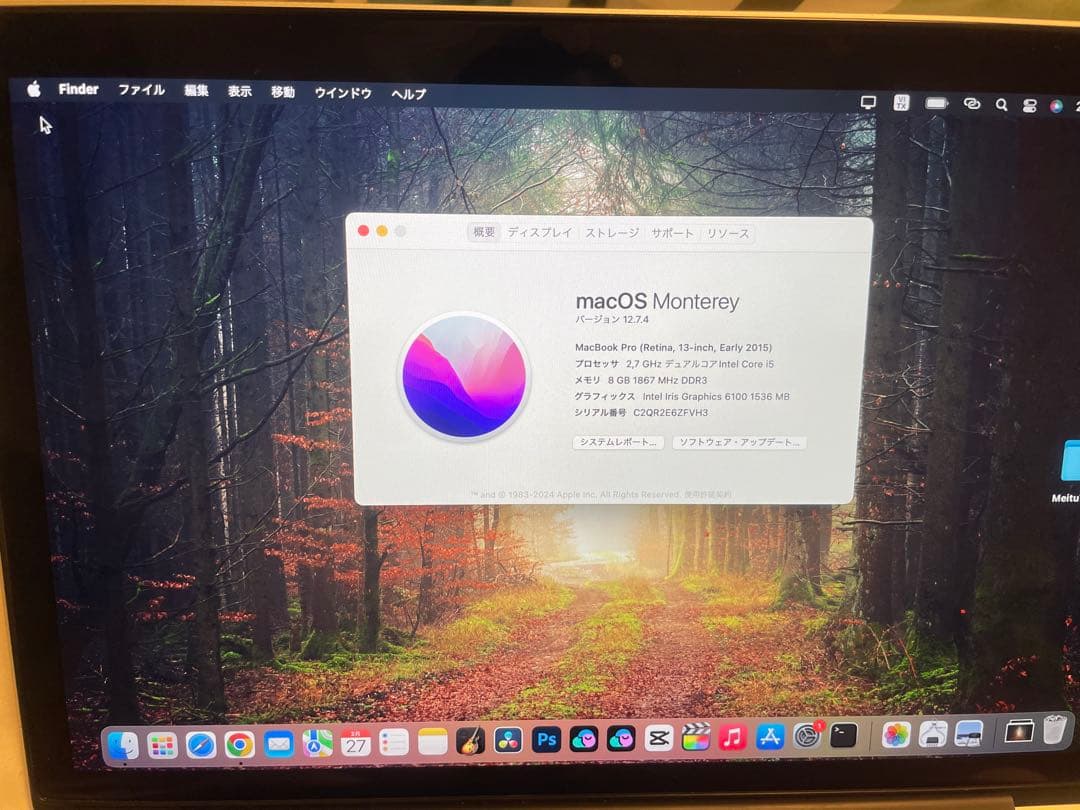Open the 編集 menu

pyautogui.click(x=196, y=90)
